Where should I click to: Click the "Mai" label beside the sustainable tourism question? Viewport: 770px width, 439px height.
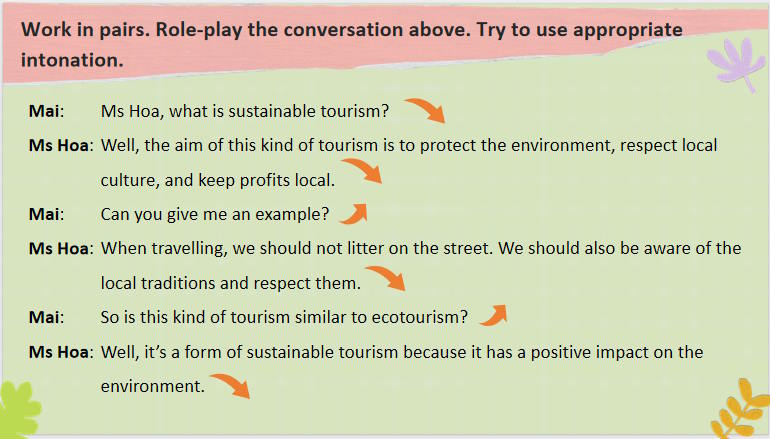(44, 109)
